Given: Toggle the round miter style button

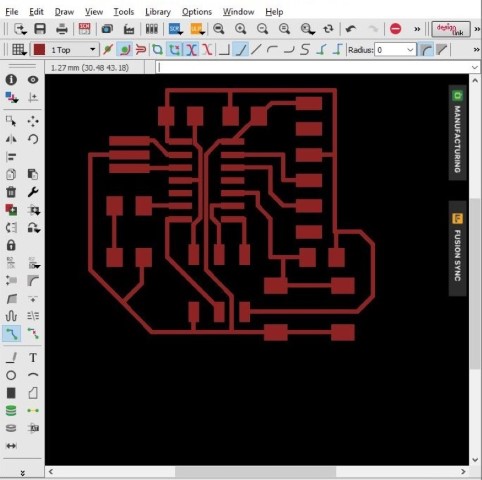Looking at the screenshot, I should click(425, 50).
